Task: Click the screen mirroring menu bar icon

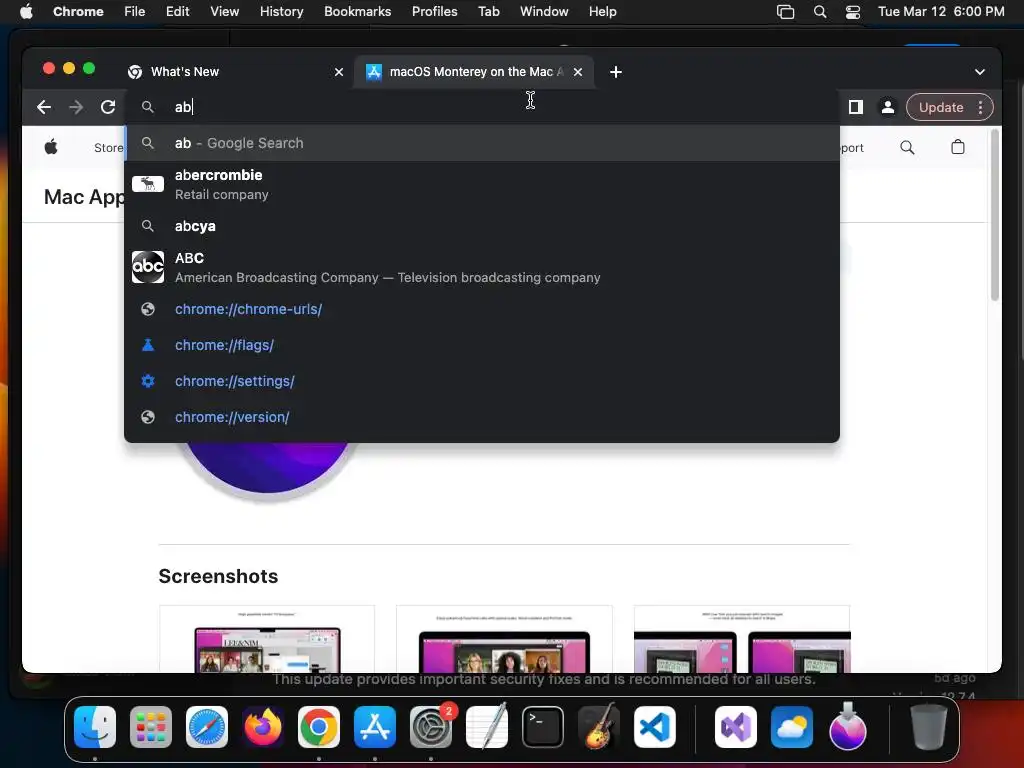Action: 786,12
